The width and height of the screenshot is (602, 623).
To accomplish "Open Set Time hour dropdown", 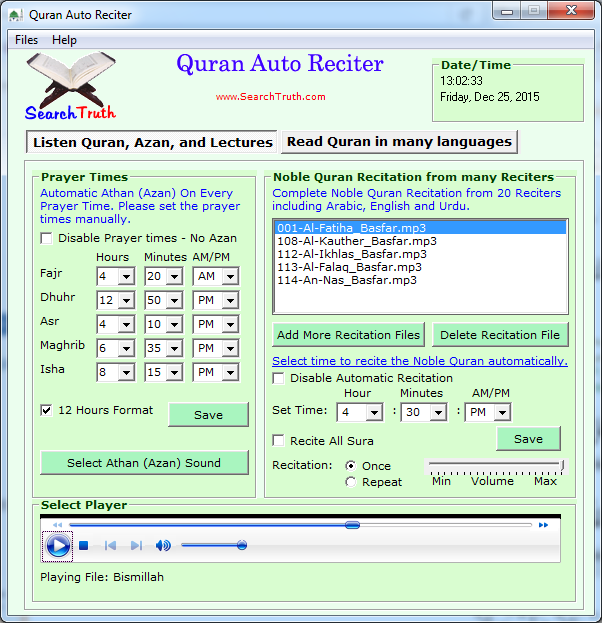I will pos(374,412).
